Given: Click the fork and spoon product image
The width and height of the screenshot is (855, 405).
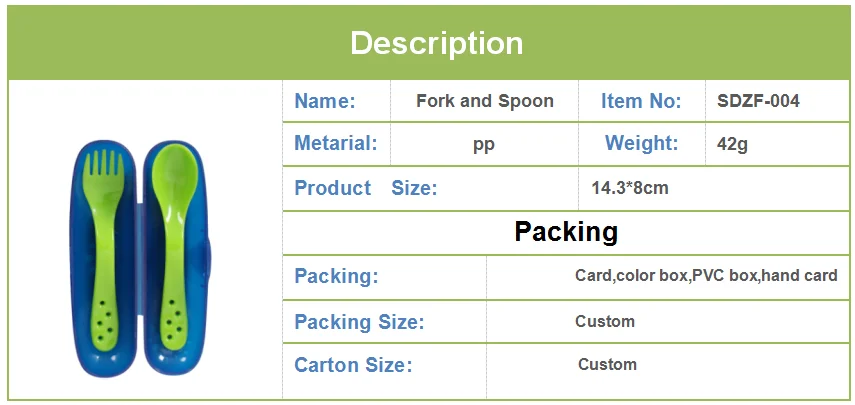Looking at the screenshot, I should (140, 258).
